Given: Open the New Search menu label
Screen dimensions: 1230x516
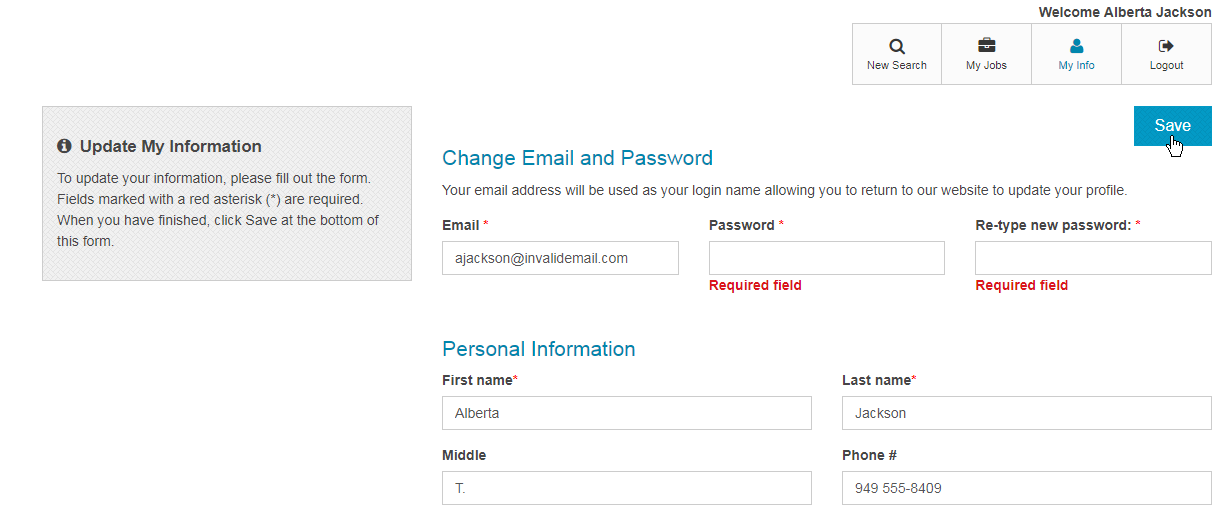Looking at the screenshot, I should [x=897, y=66].
